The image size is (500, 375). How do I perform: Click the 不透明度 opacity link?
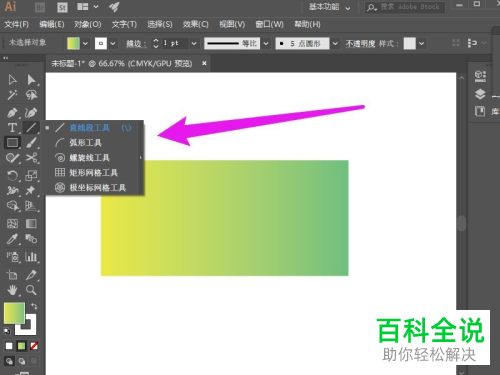[360, 44]
